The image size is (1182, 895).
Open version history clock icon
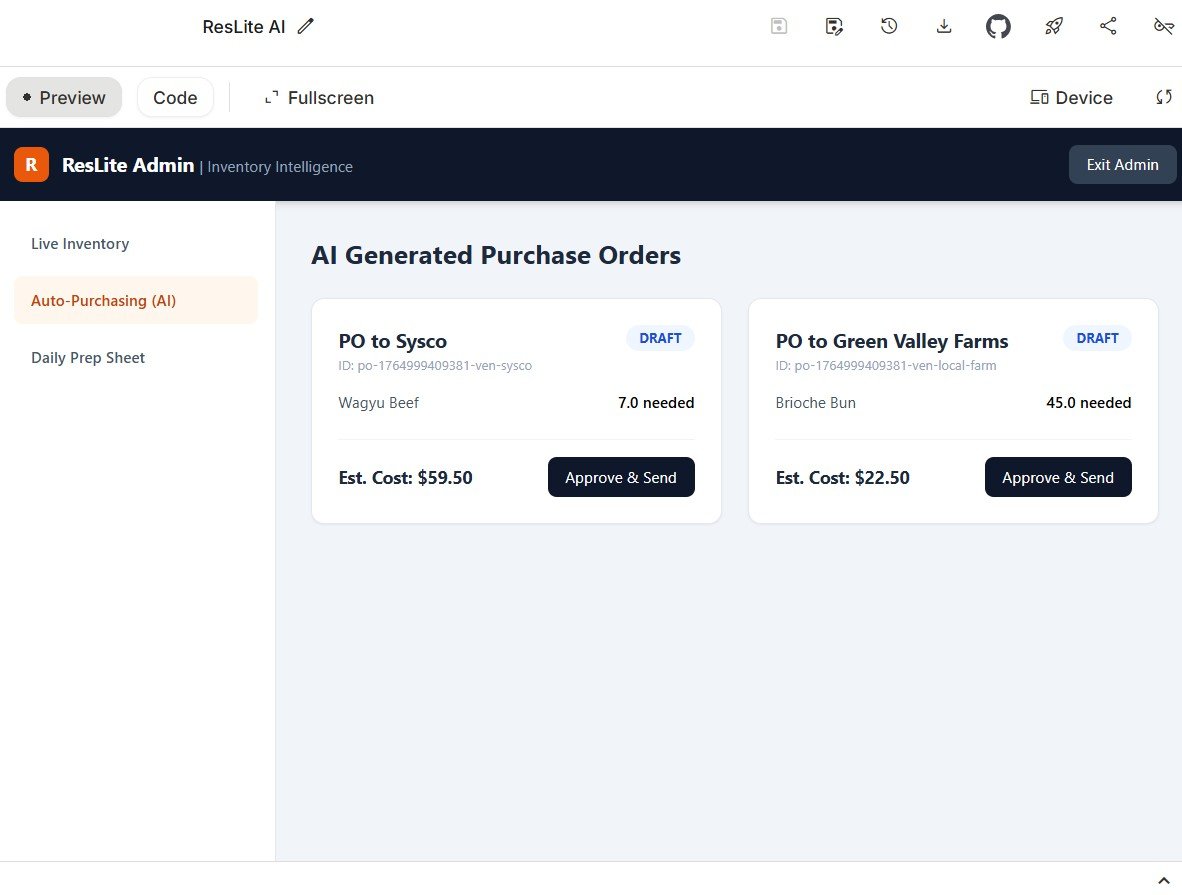(x=889, y=26)
